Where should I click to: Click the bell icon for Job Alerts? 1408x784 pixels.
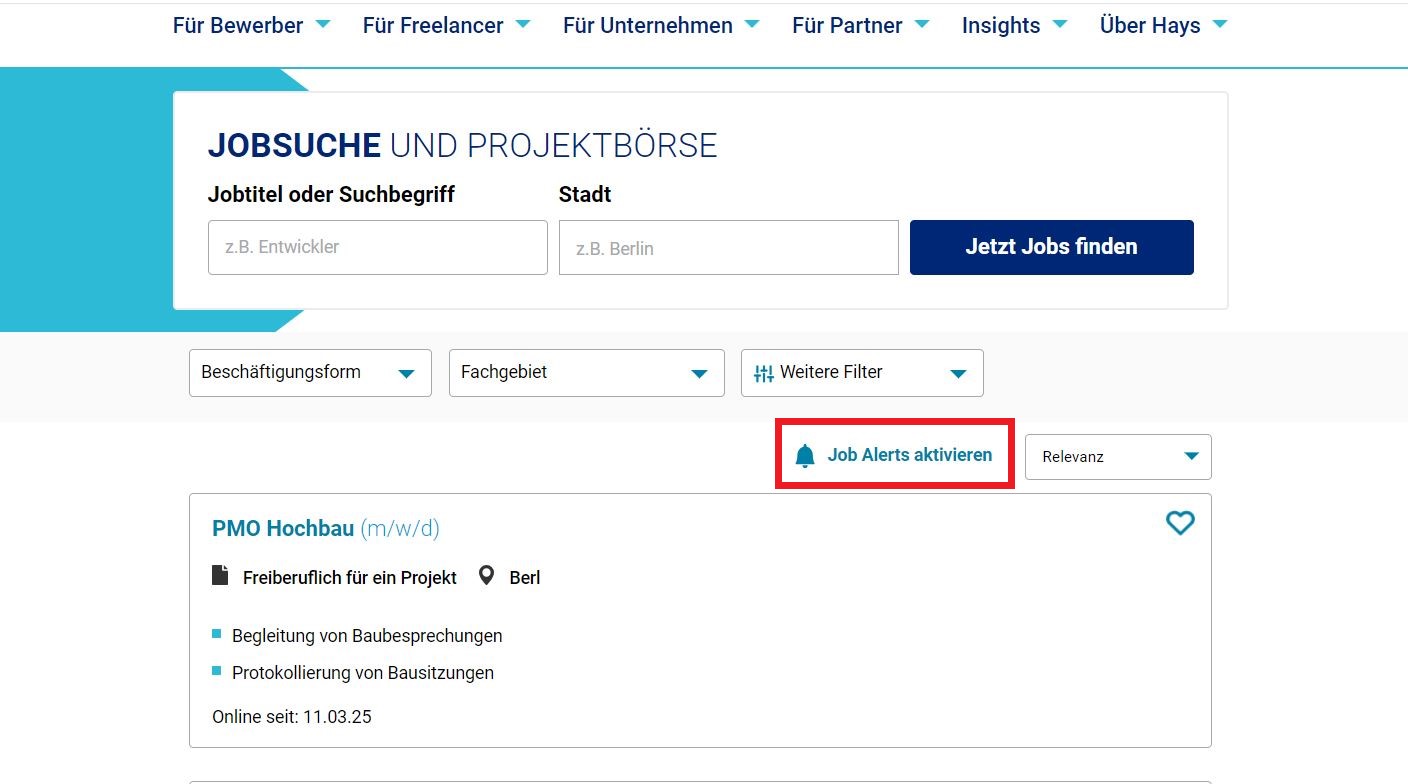pyautogui.click(x=805, y=456)
